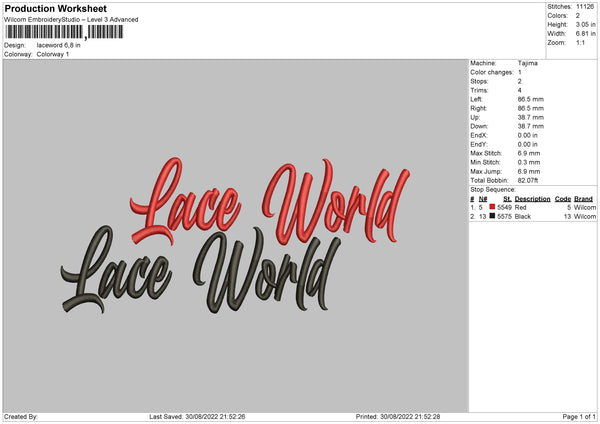Click the 'Color changes' row

496,72
